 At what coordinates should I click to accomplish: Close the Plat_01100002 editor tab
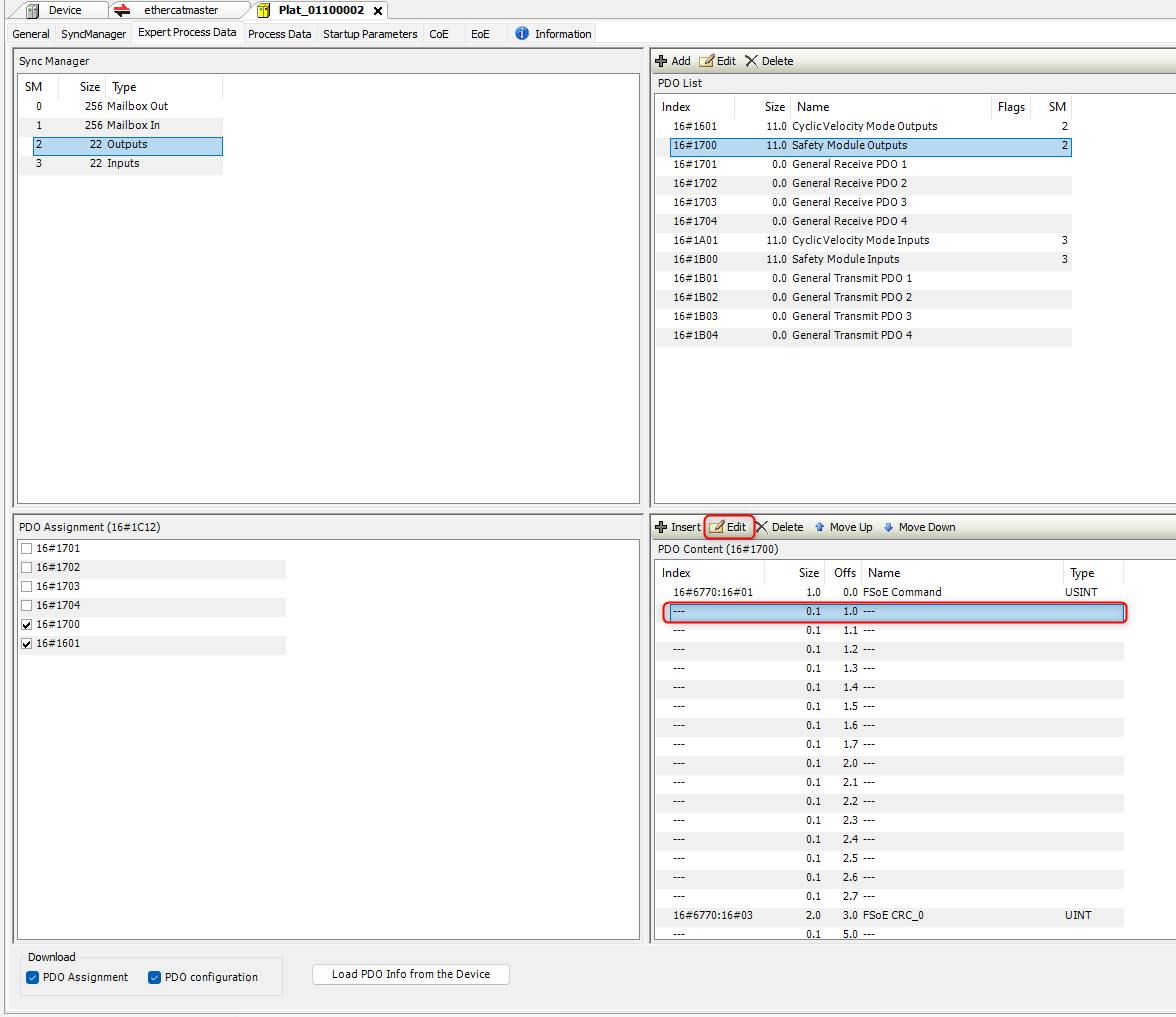pos(378,11)
